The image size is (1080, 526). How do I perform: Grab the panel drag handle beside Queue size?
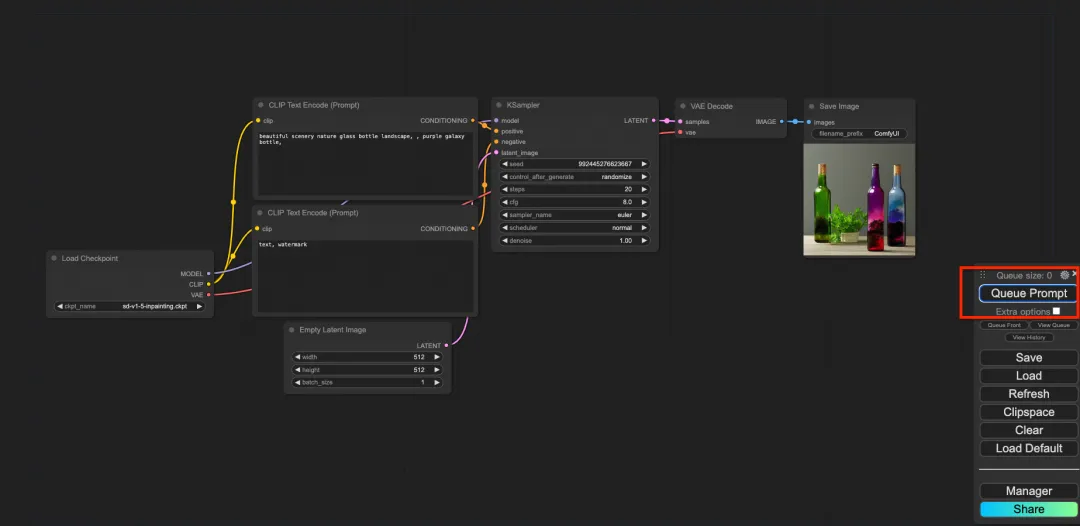point(983,275)
